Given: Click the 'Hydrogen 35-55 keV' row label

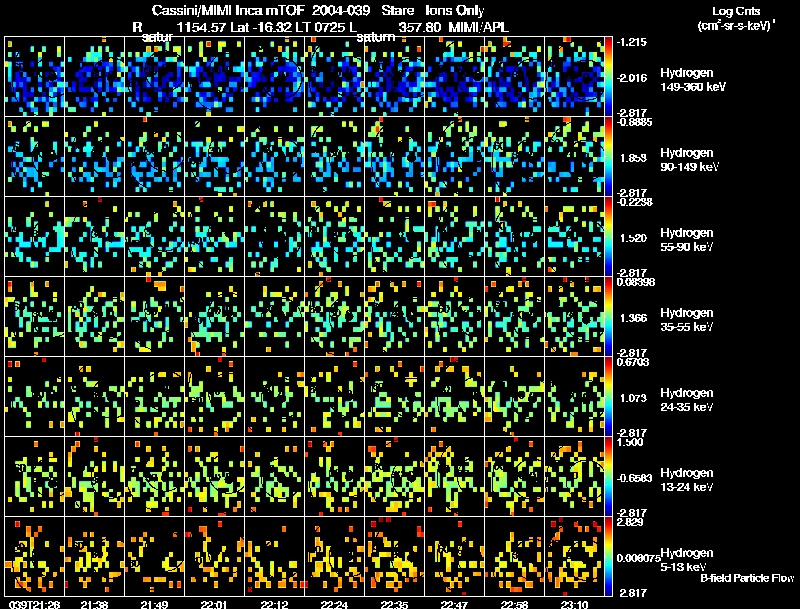Looking at the screenshot, I should 687,320.
